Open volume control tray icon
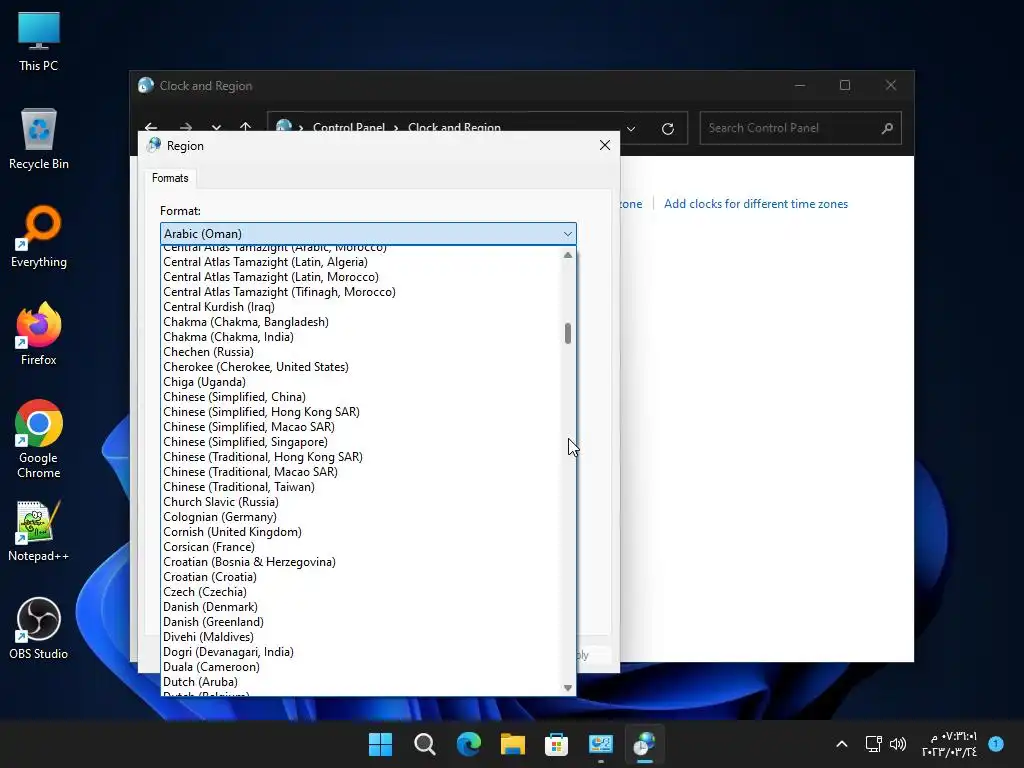1024x768 pixels. (898, 744)
